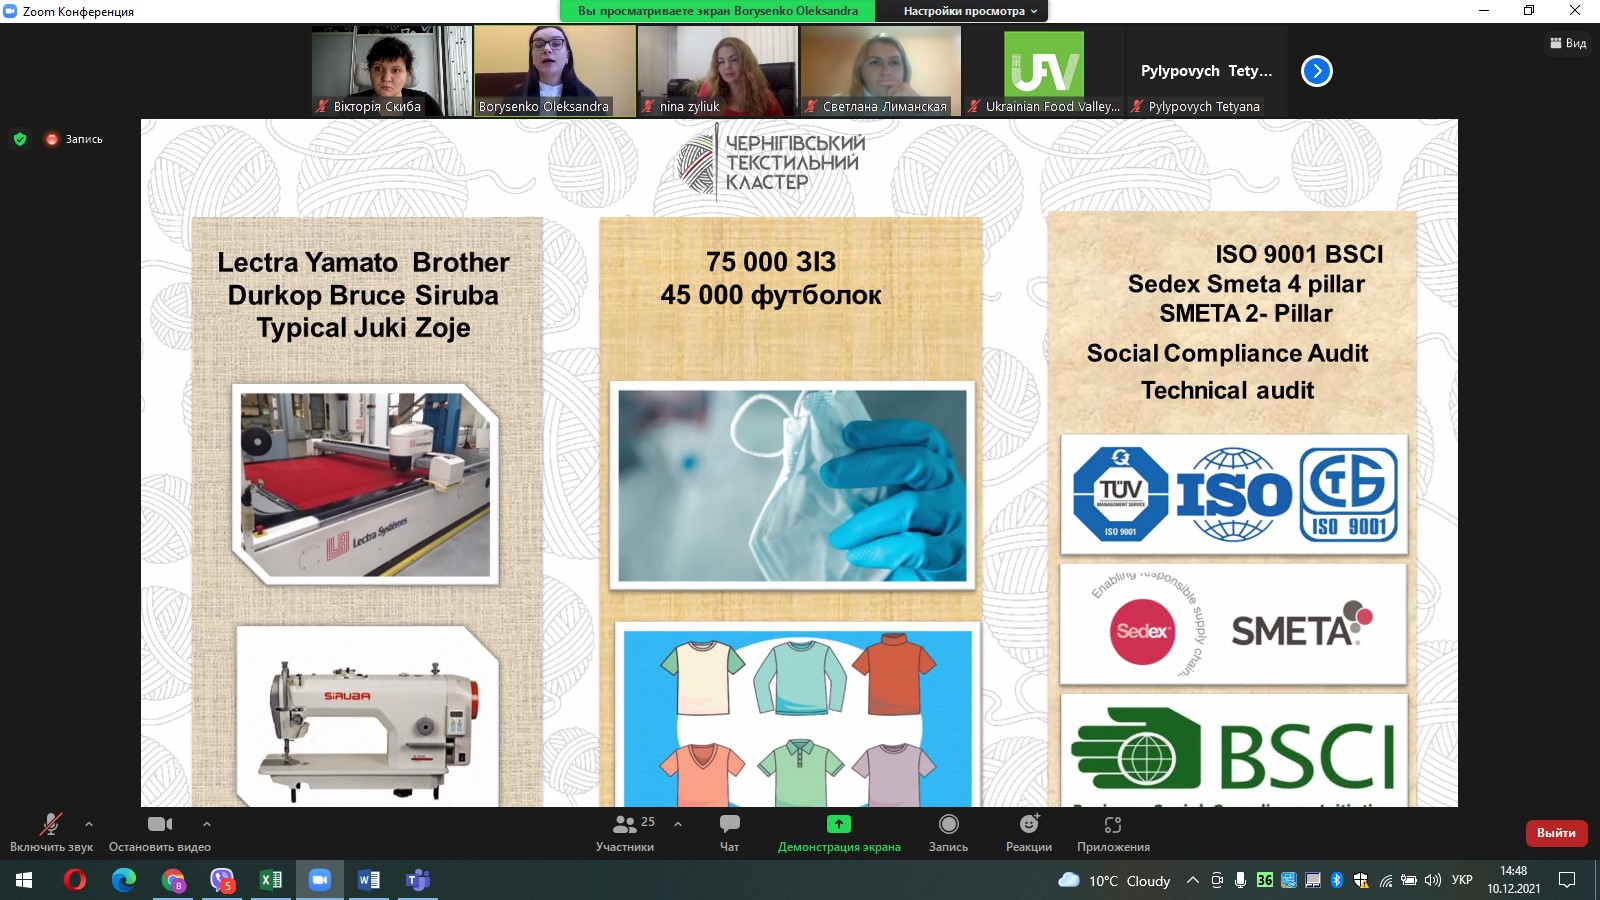The height and width of the screenshot is (900, 1600).
Task: Open the Реакции reactions menu
Action: click(x=1028, y=832)
